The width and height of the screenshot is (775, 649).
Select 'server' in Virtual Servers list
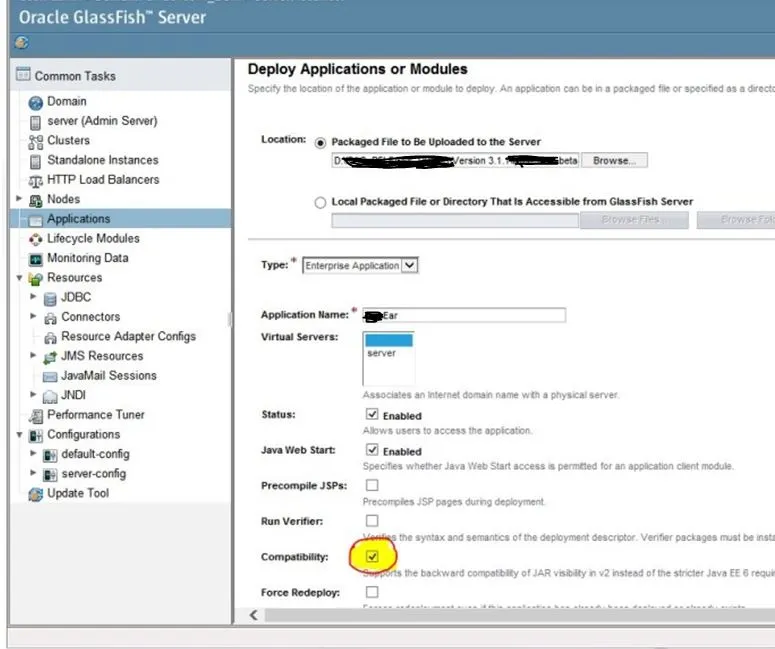(x=381, y=353)
